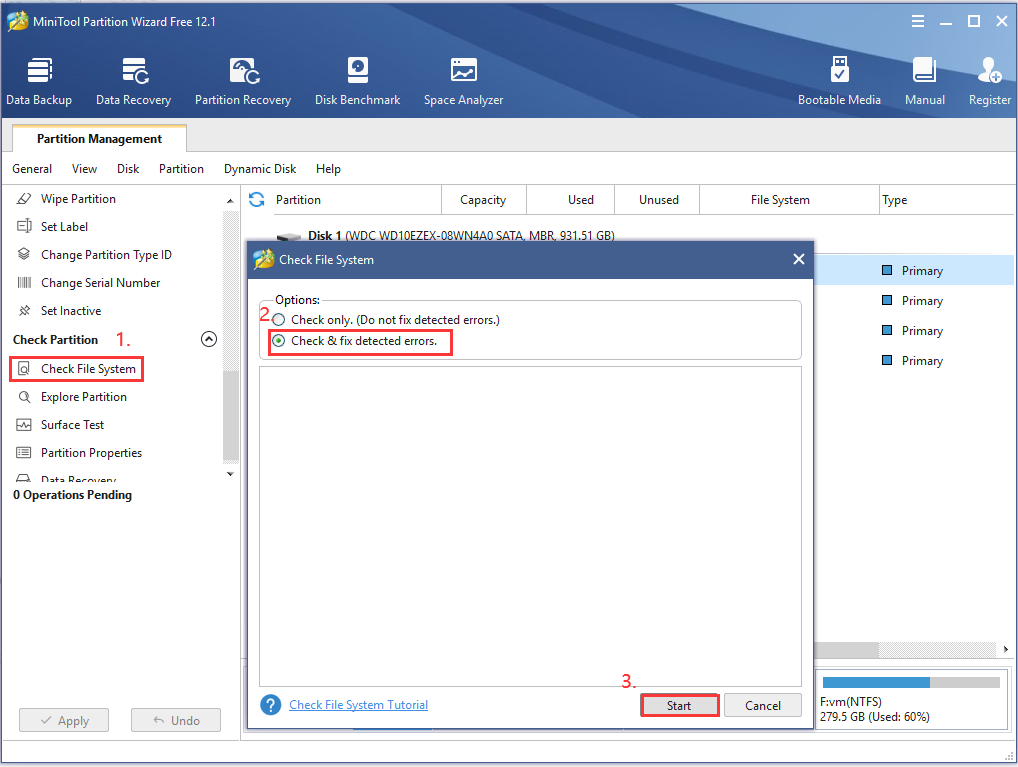Open the View menu
The width and height of the screenshot is (1018, 767).
point(84,169)
